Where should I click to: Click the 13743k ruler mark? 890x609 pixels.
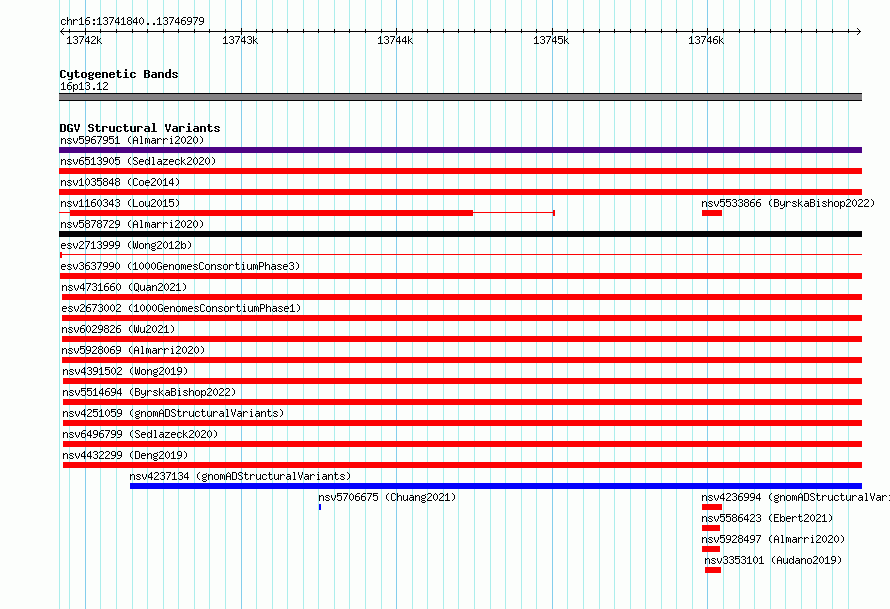[240, 40]
